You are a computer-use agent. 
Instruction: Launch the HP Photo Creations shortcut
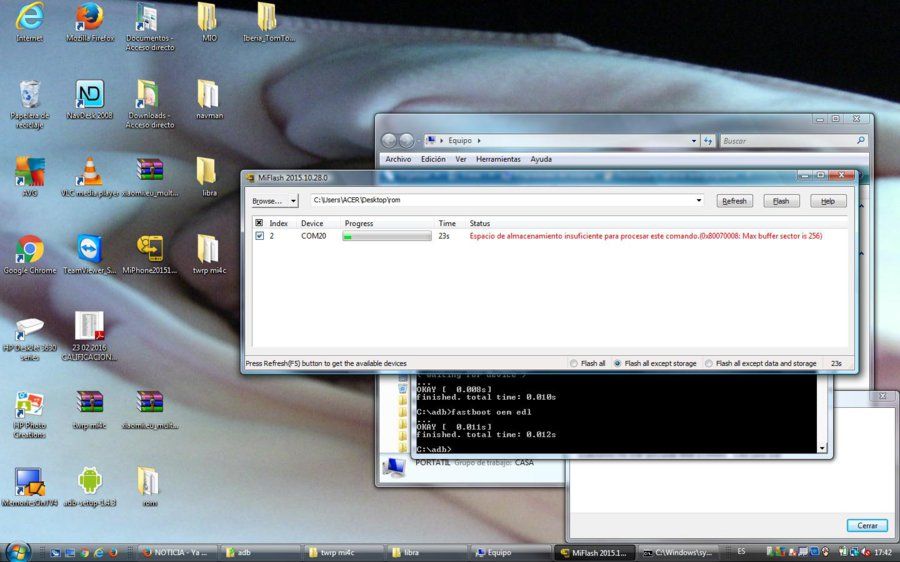pyautogui.click(x=29, y=414)
